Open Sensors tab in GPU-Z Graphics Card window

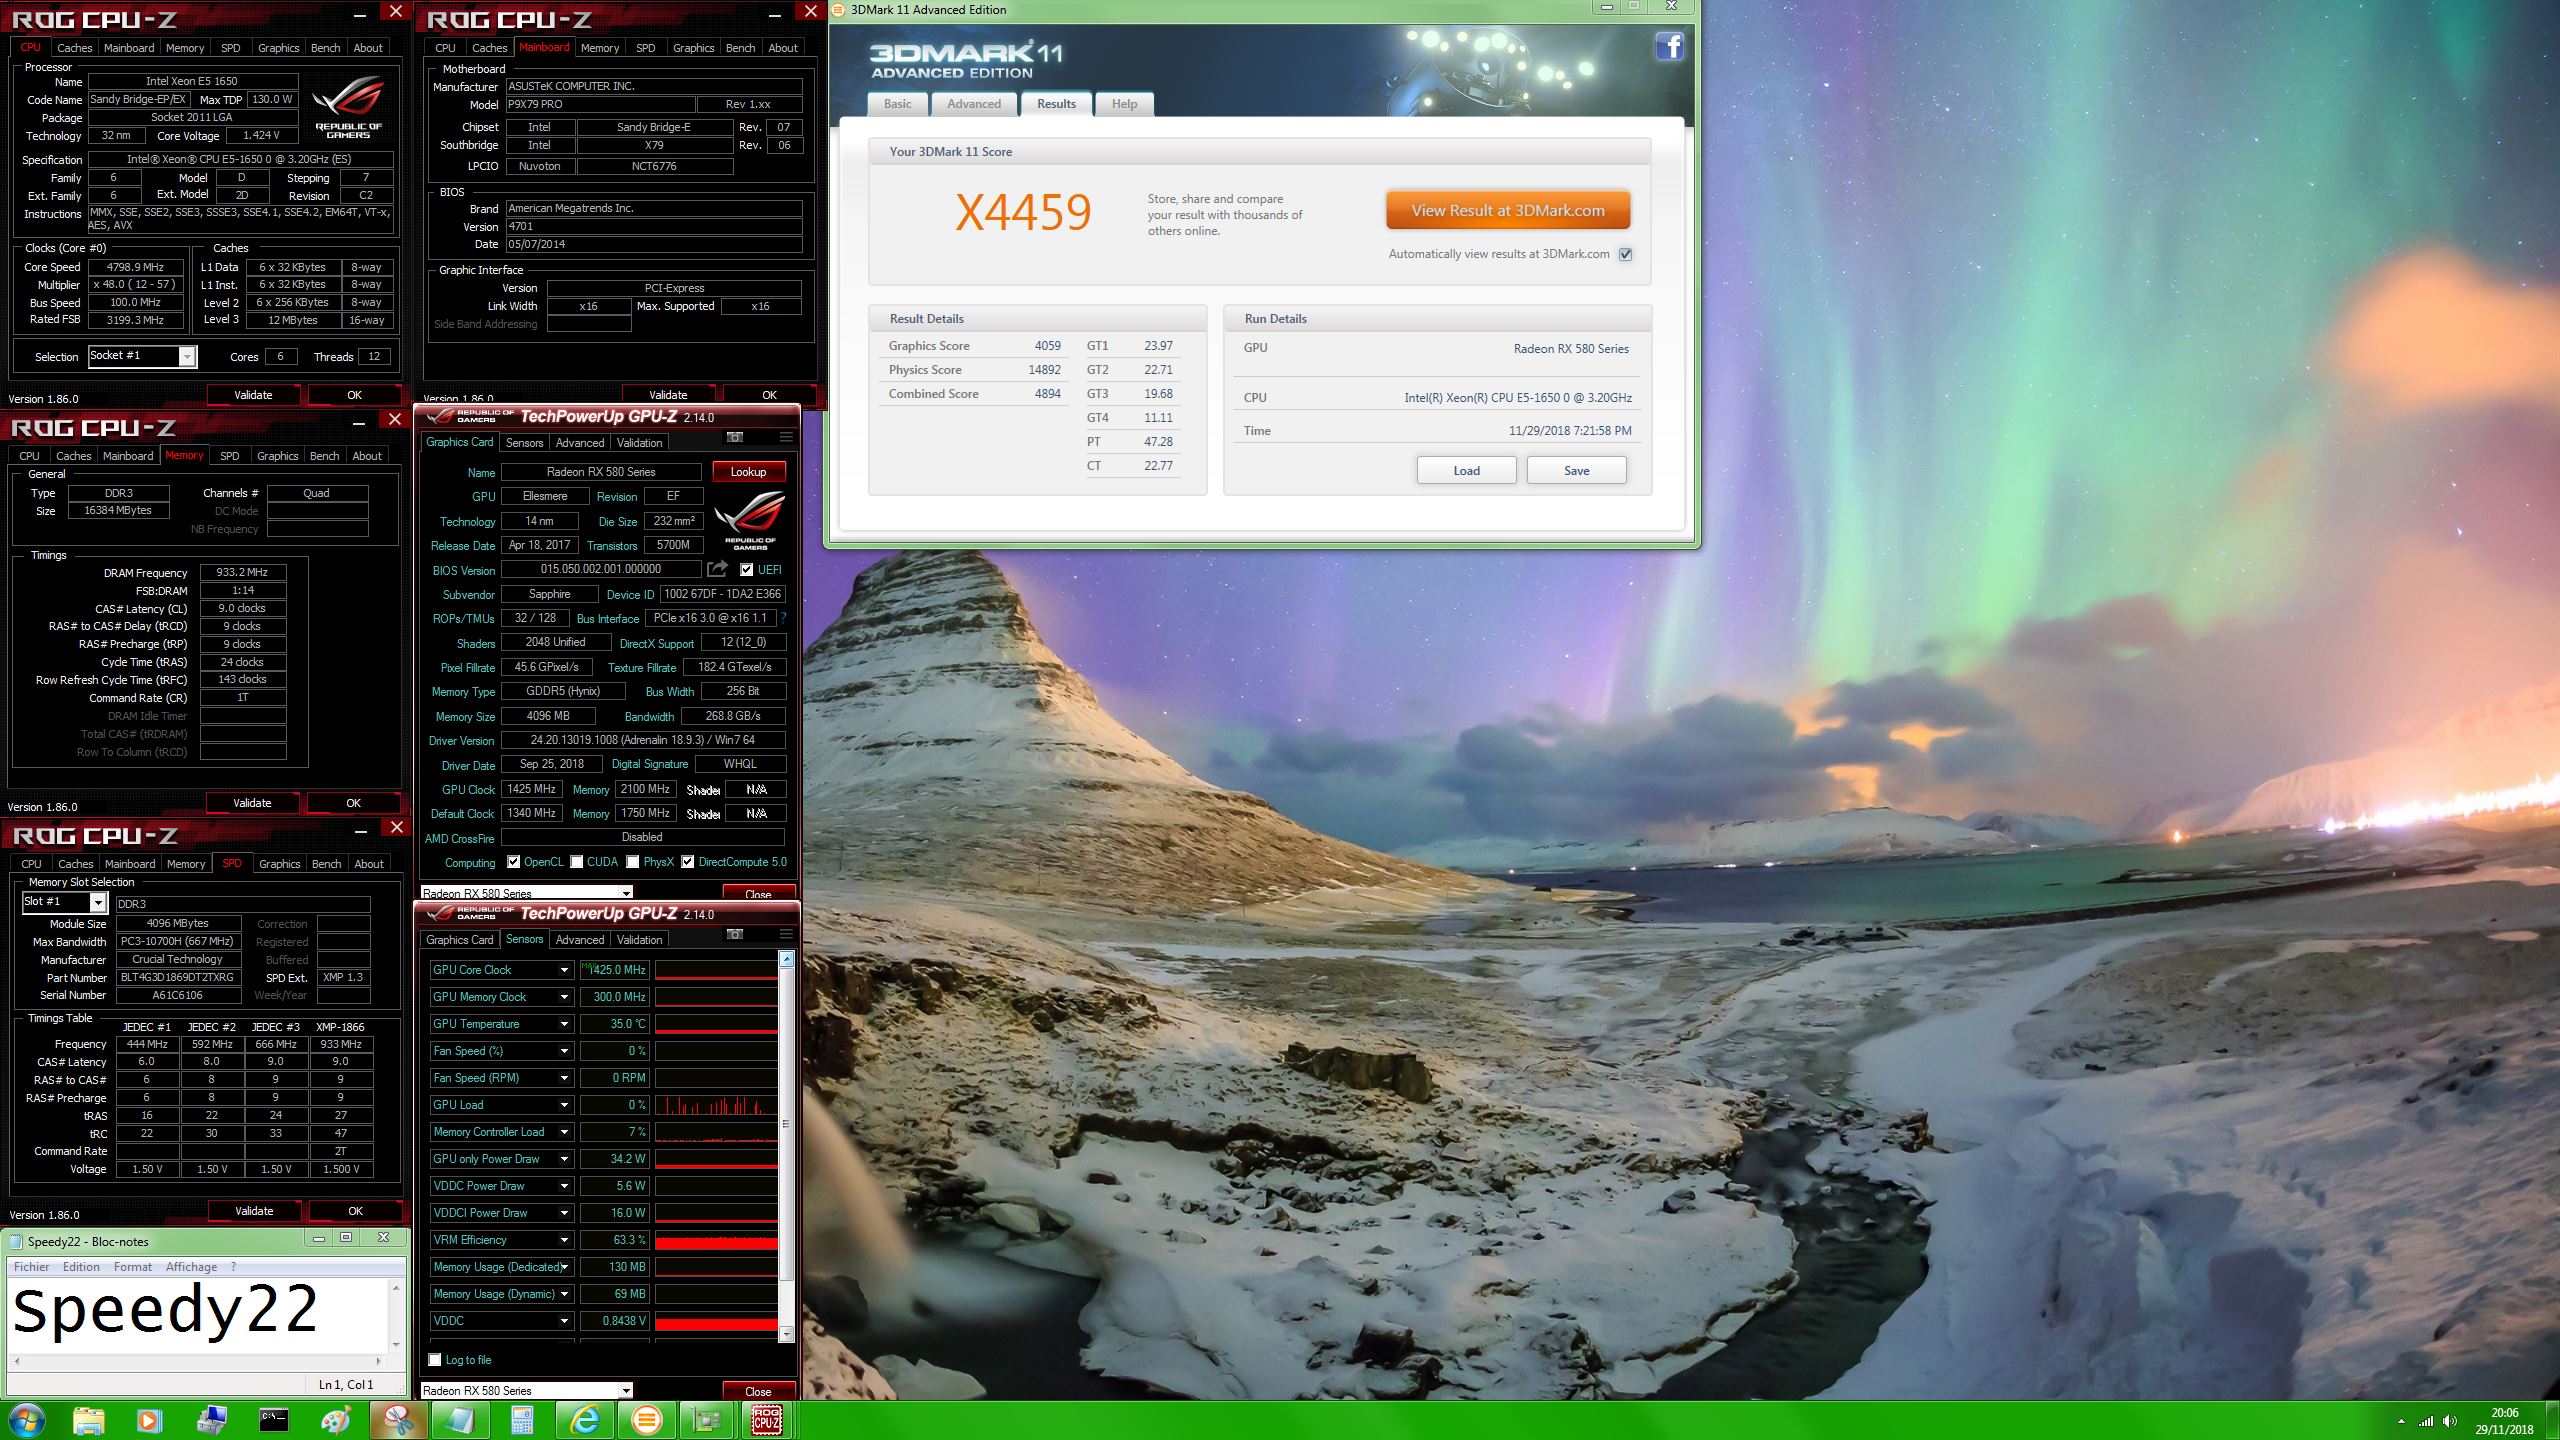click(524, 443)
